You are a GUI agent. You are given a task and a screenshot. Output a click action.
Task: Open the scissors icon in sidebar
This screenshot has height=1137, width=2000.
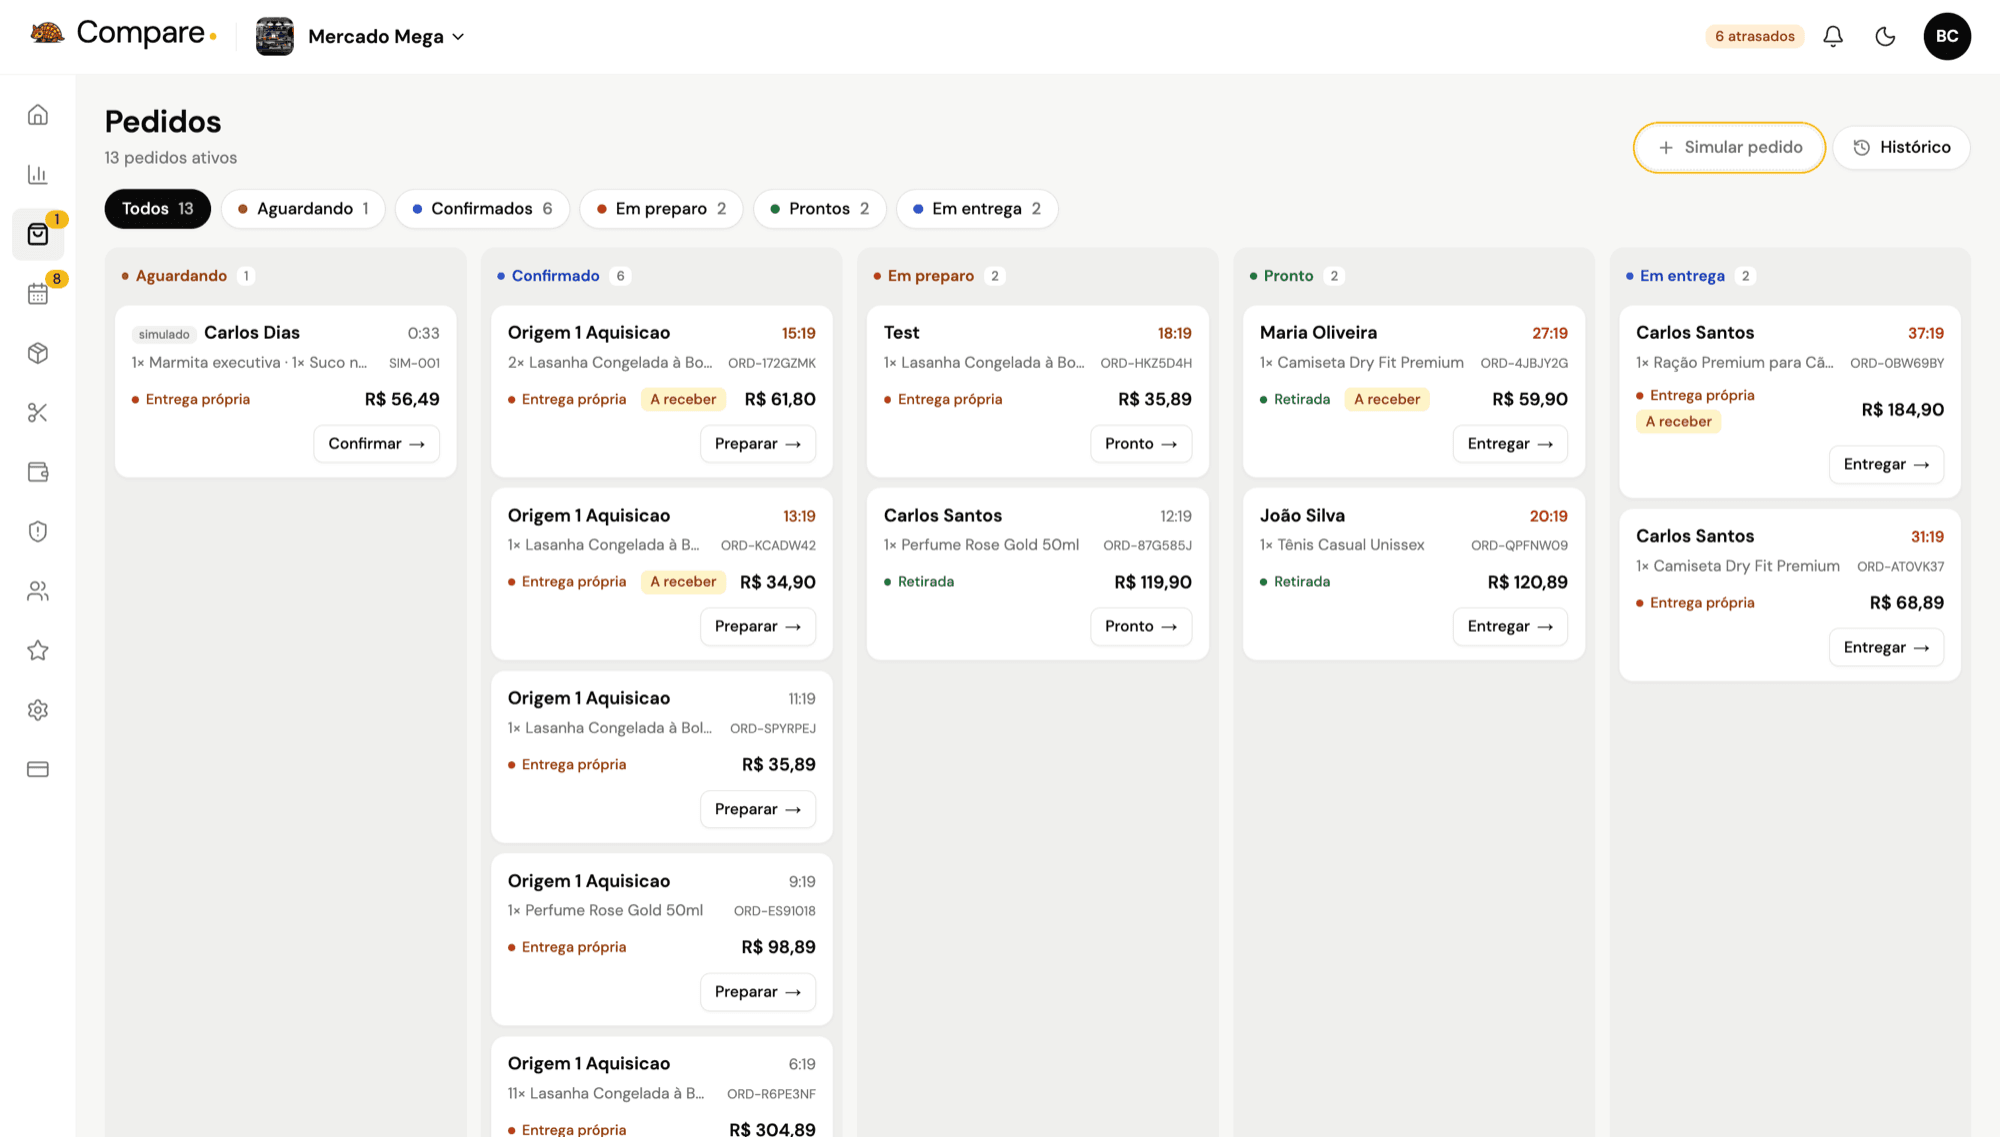(38, 412)
